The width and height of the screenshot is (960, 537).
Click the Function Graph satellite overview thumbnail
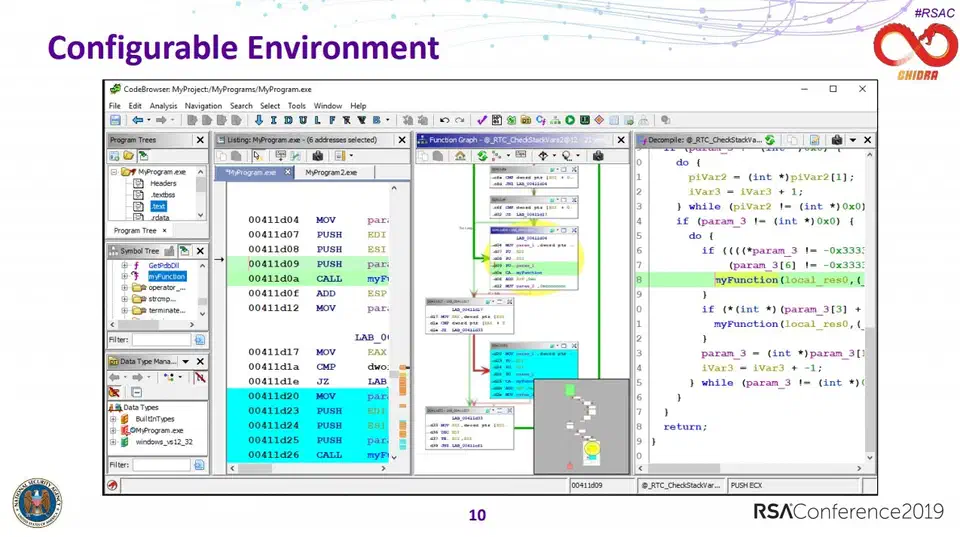click(x=581, y=426)
